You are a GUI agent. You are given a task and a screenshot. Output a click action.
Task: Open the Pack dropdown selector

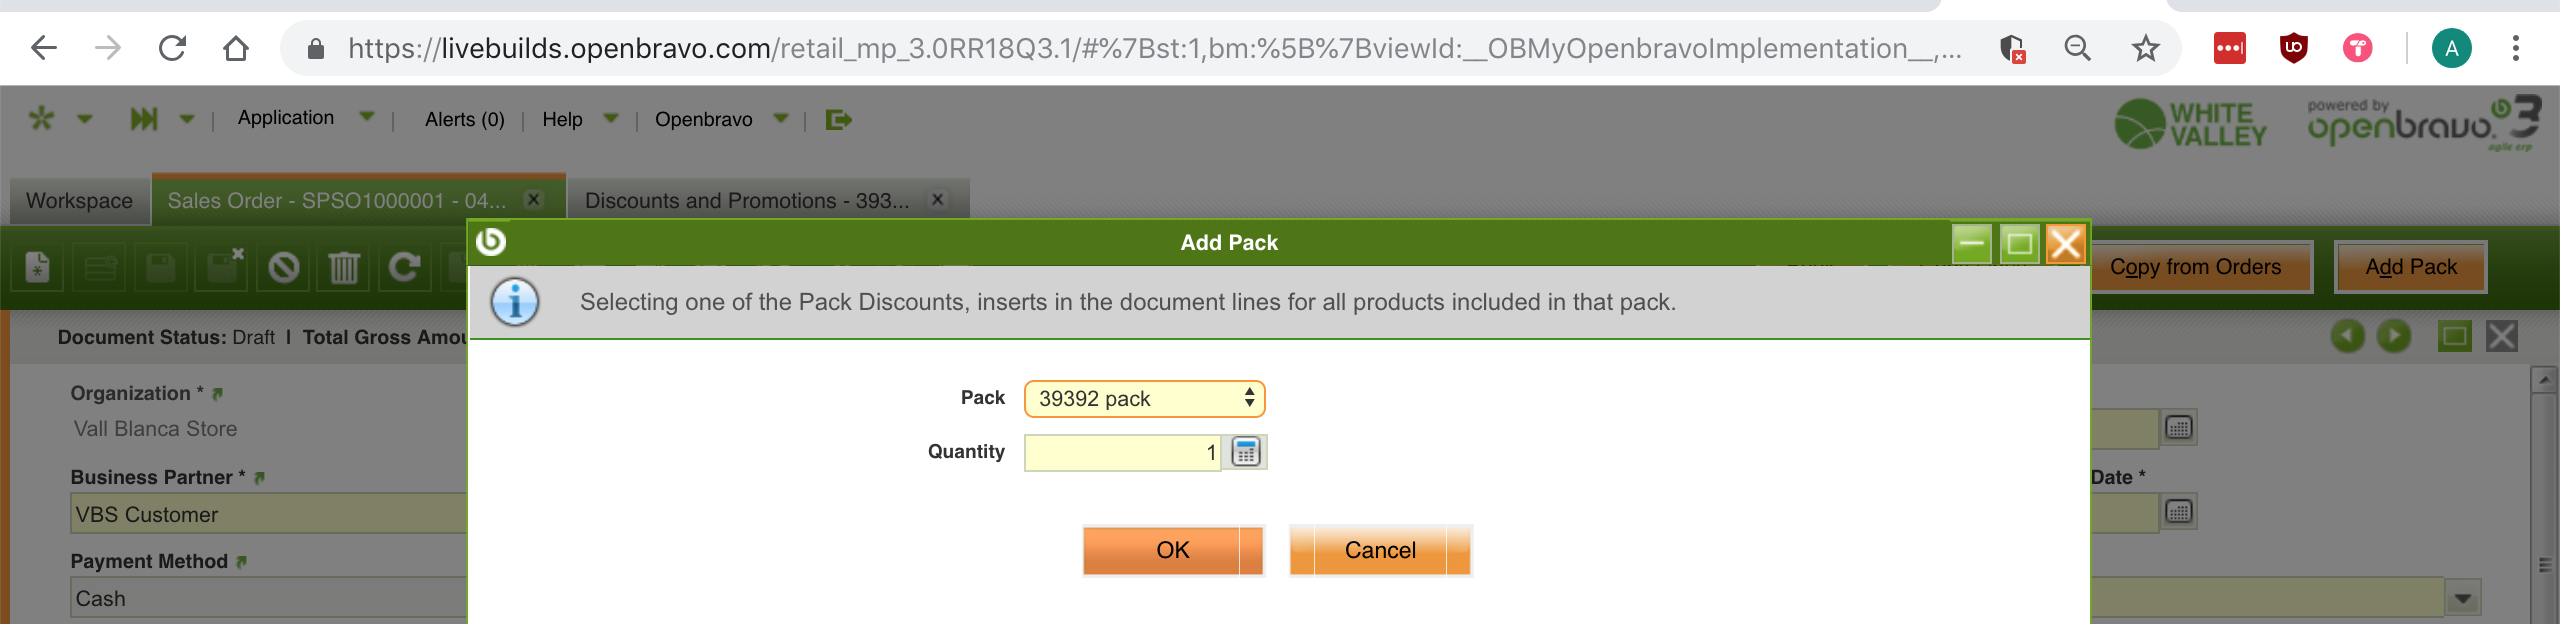pos(1144,399)
